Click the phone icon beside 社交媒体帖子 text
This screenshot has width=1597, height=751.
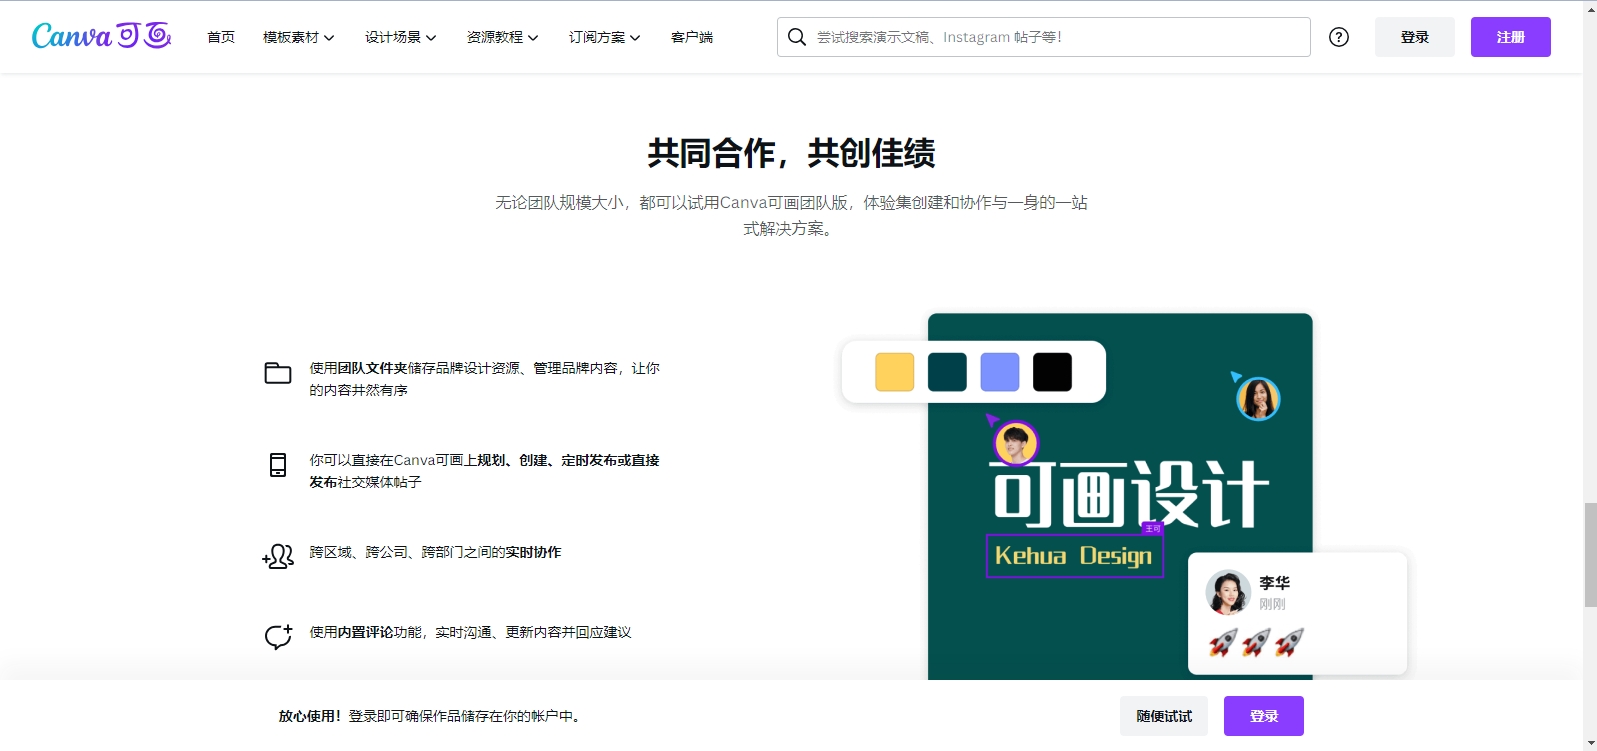[278, 465]
